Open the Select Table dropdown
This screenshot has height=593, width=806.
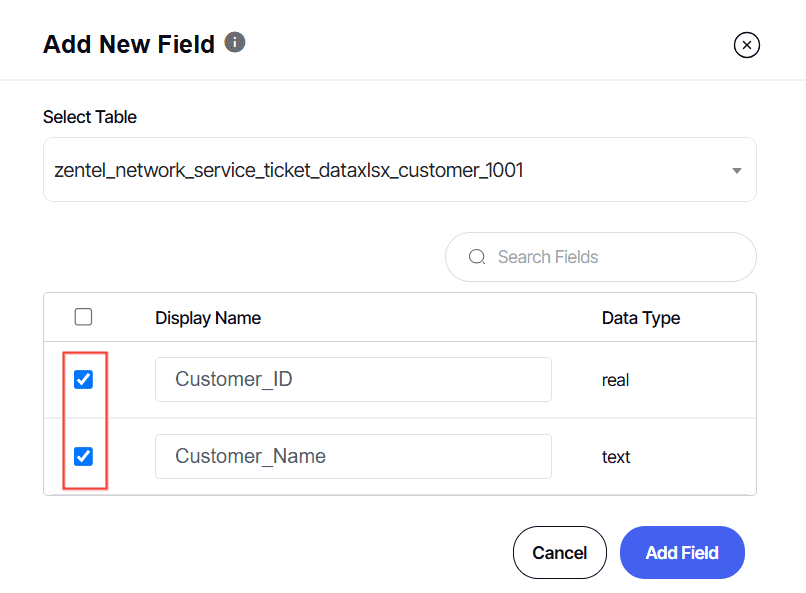pyautogui.click(x=399, y=170)
